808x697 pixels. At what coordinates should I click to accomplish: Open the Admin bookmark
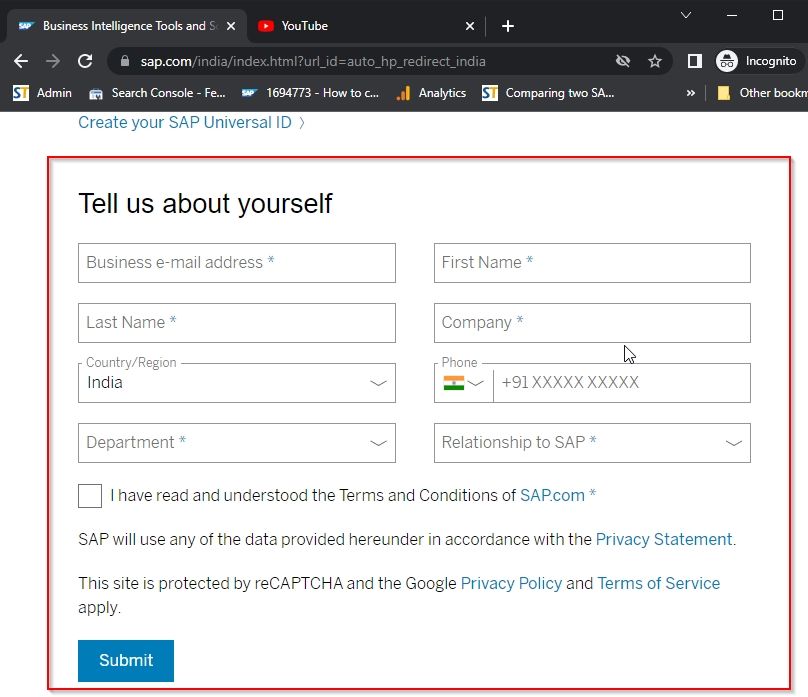[x=42, y=93]
